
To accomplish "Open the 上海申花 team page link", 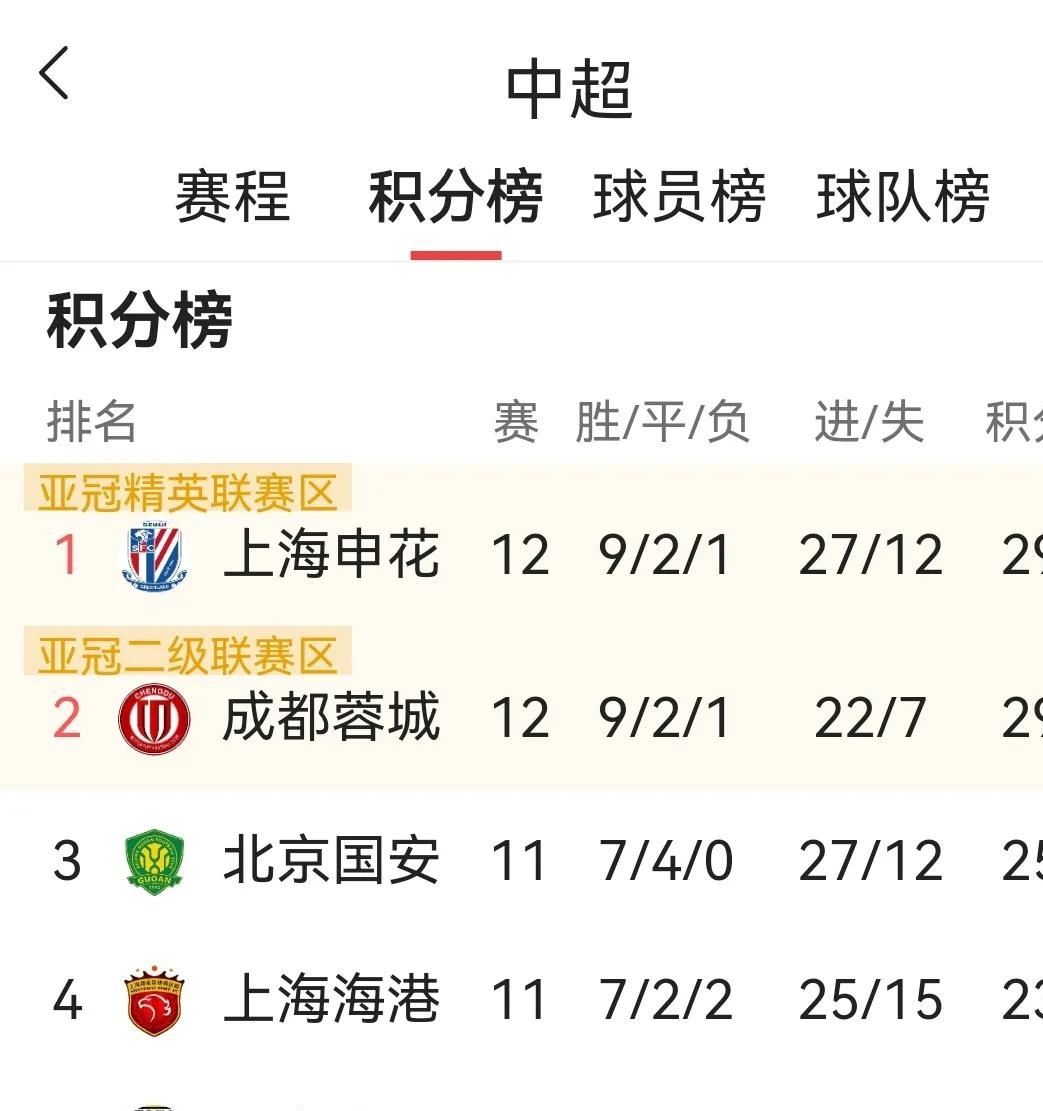I will pyautogui.click(x=332, y=554).
